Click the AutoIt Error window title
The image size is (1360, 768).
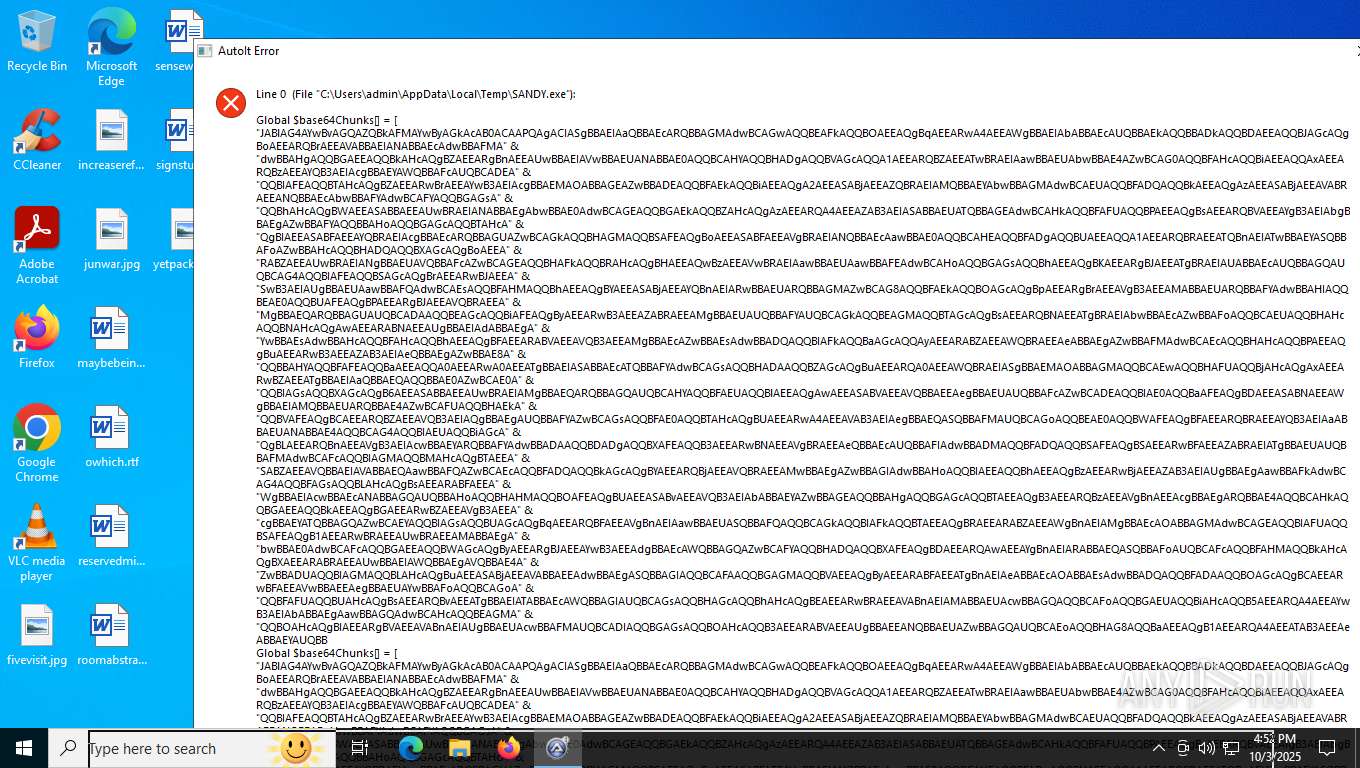click(x=249, y=51)
